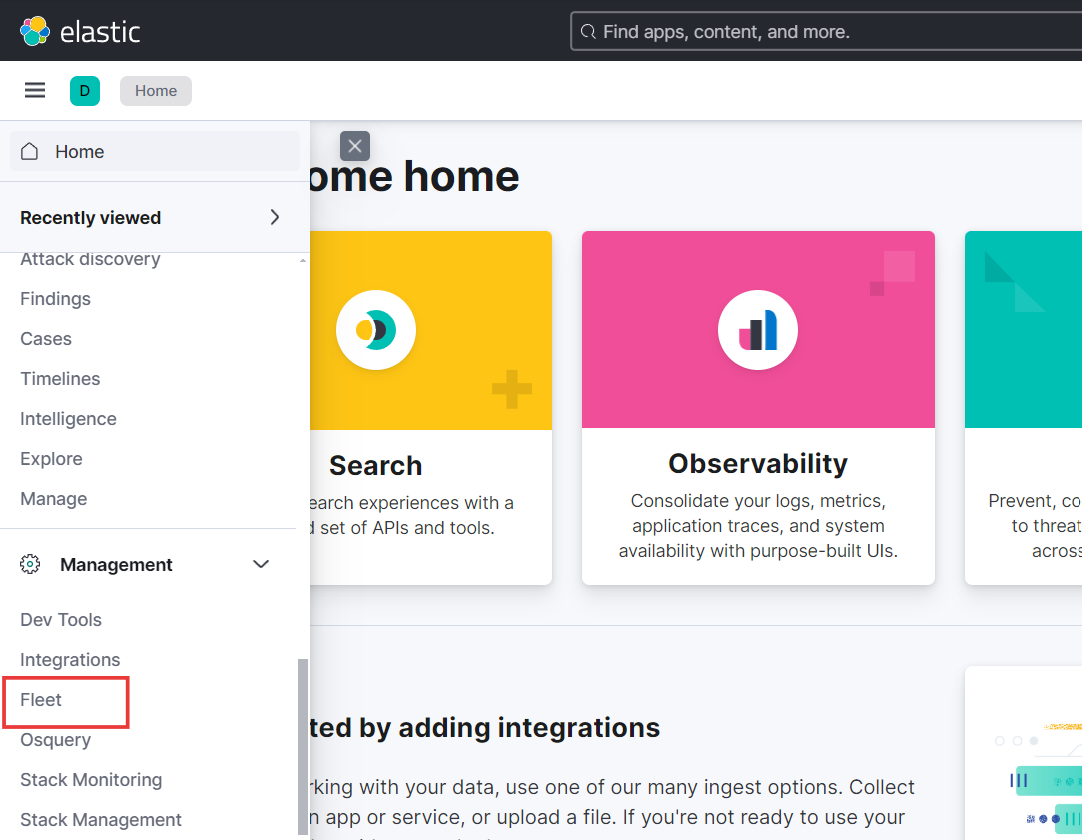Viewport: 1082px width, 840px height.
Task: Click the Recently viewed heading text
Action: tap(90, 217)
